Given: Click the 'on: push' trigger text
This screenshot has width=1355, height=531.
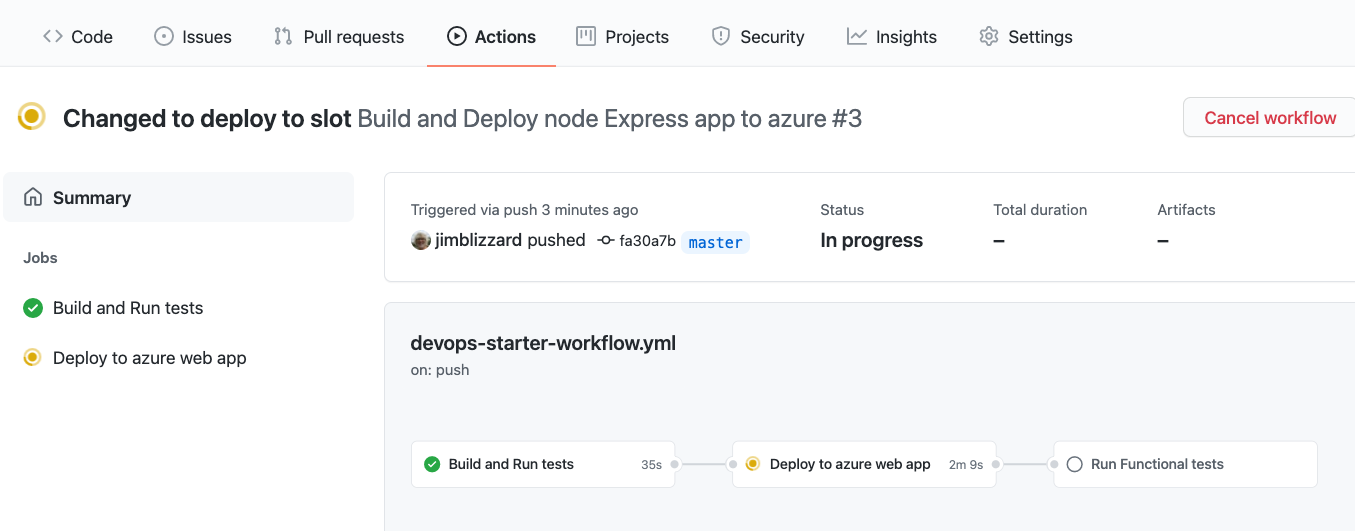Looking at the screenshot, I should pyautogui.click(x=439, y=370).
